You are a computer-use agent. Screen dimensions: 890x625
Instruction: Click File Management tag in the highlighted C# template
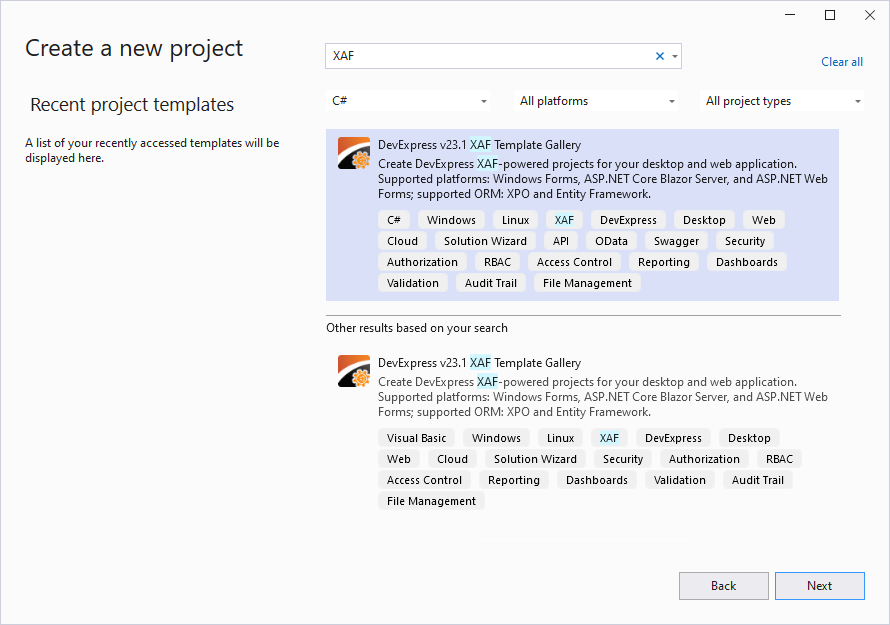[x=587, y=283]
